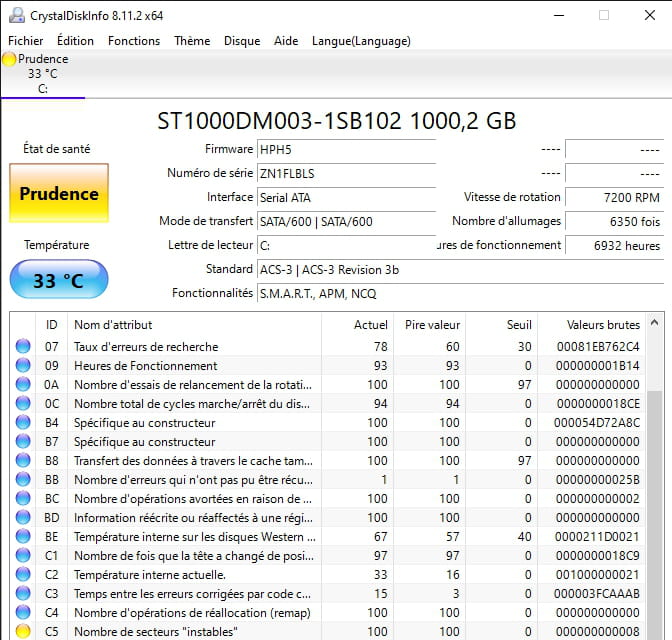Click the blue status orb for attribute 07
Screen dimensions: 672x640
tap(23, 346)
